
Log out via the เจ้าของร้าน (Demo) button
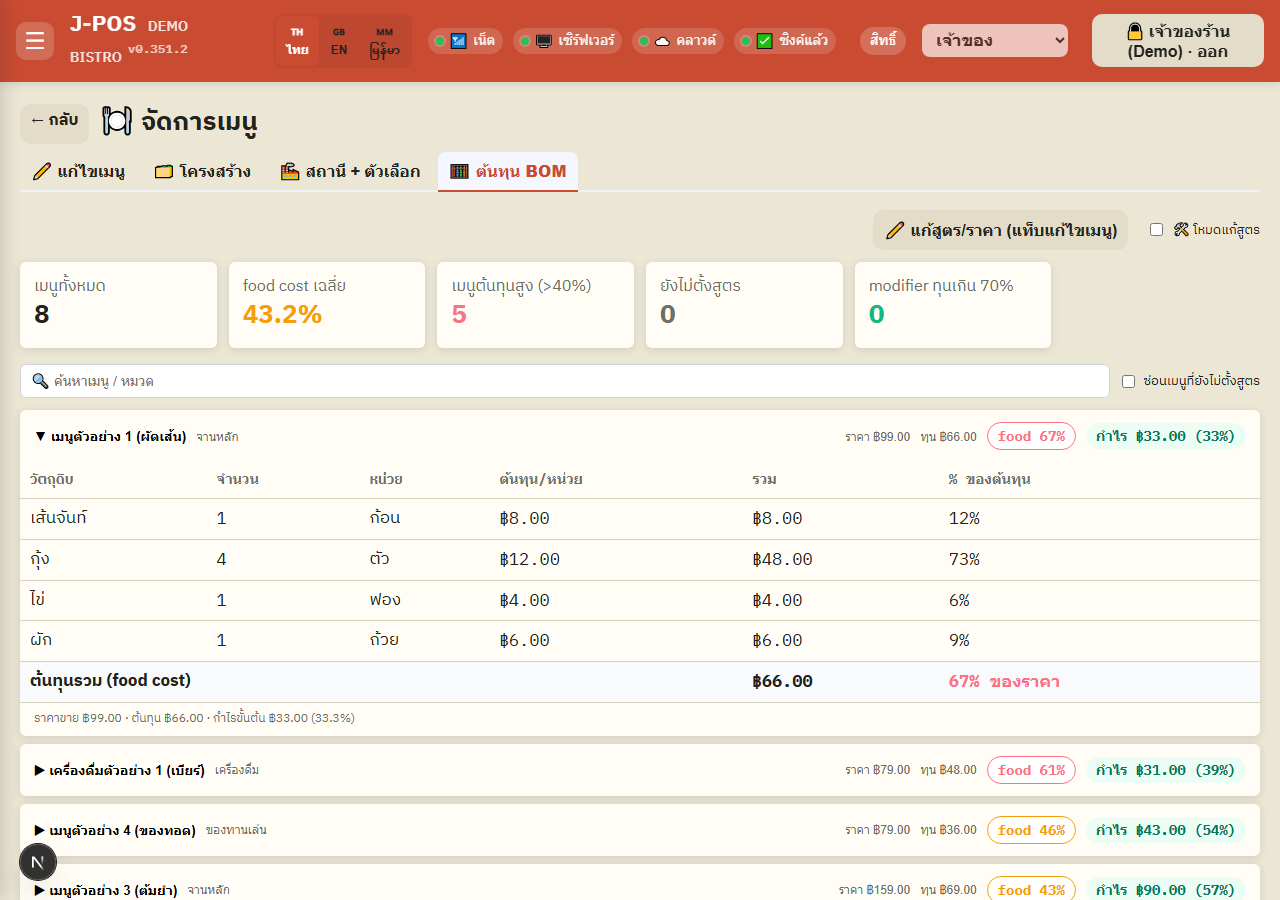point(1177,41)
